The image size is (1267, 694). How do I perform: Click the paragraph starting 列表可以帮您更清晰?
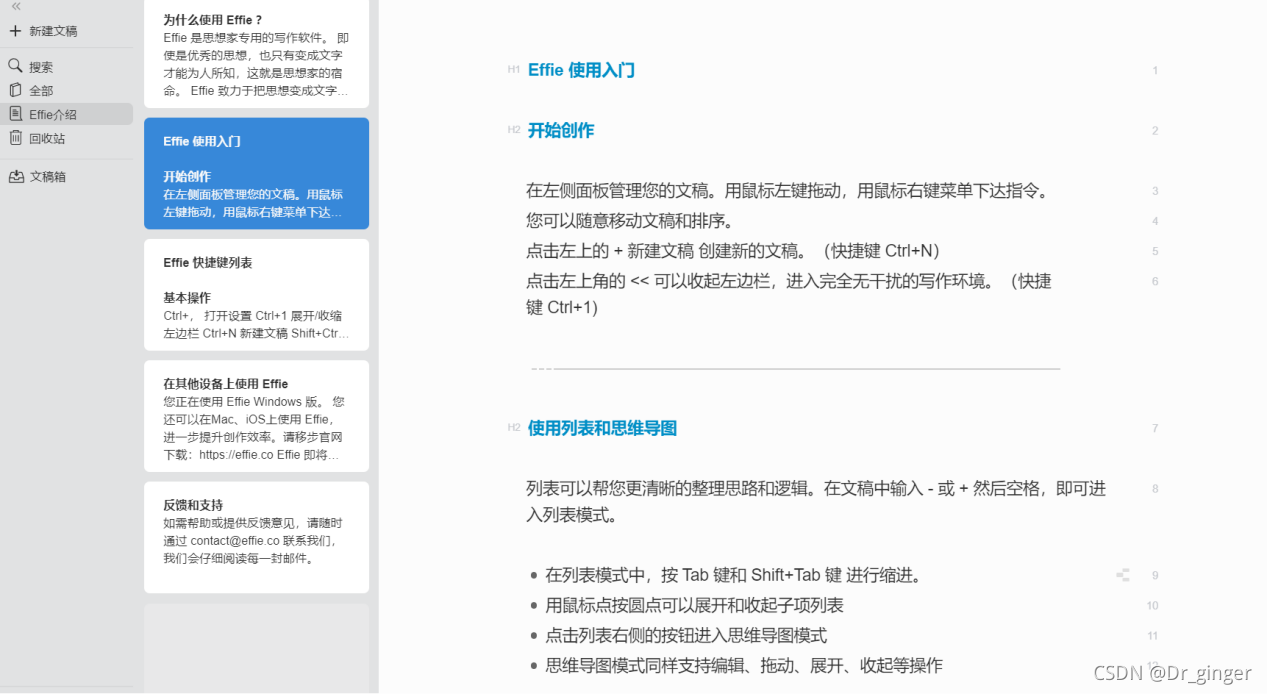pos(816,502)
